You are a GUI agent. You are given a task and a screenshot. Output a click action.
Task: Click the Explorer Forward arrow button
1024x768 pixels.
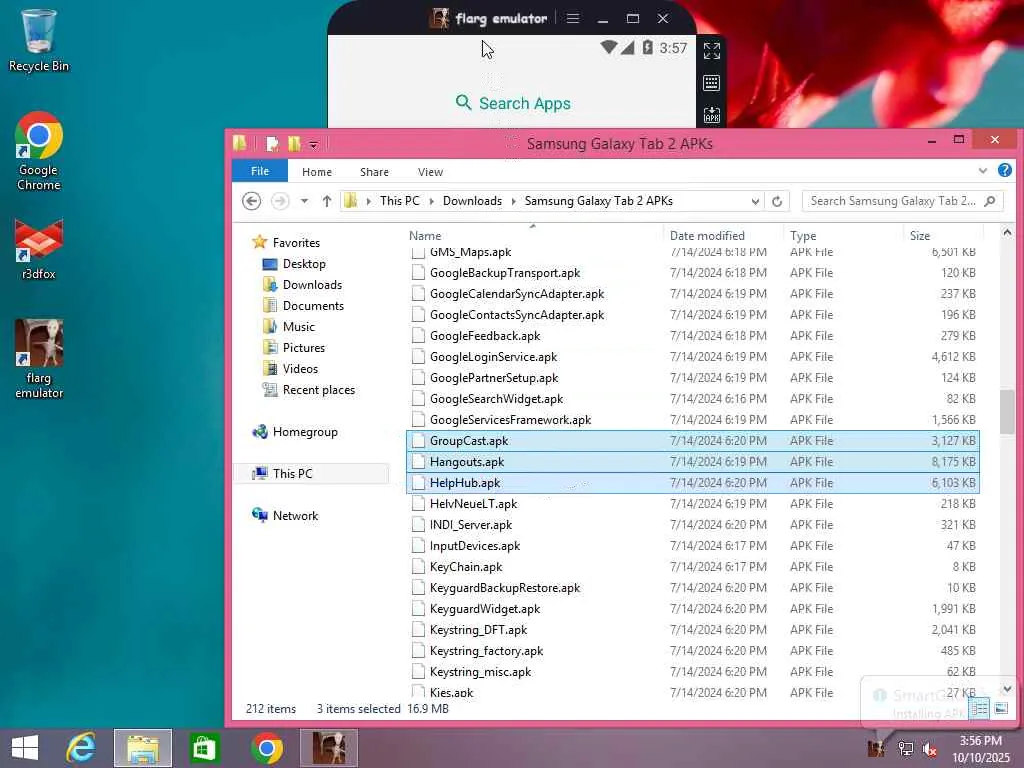pyautogui.click(x=280, y=201)
